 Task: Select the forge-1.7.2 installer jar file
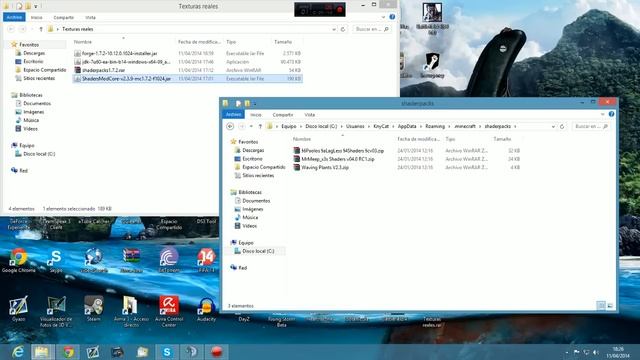[x=120, y=53]
